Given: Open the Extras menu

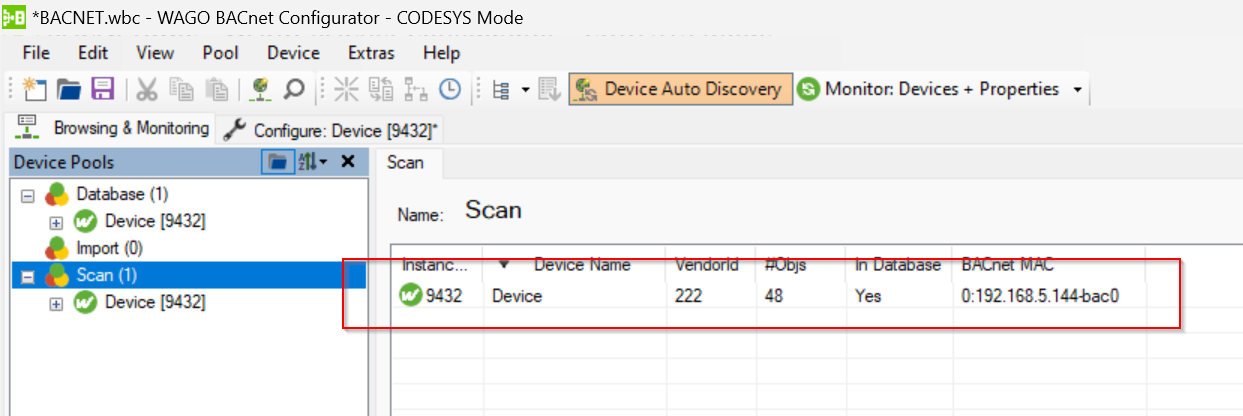Looking at the screenshot, I should coord(371,53).
